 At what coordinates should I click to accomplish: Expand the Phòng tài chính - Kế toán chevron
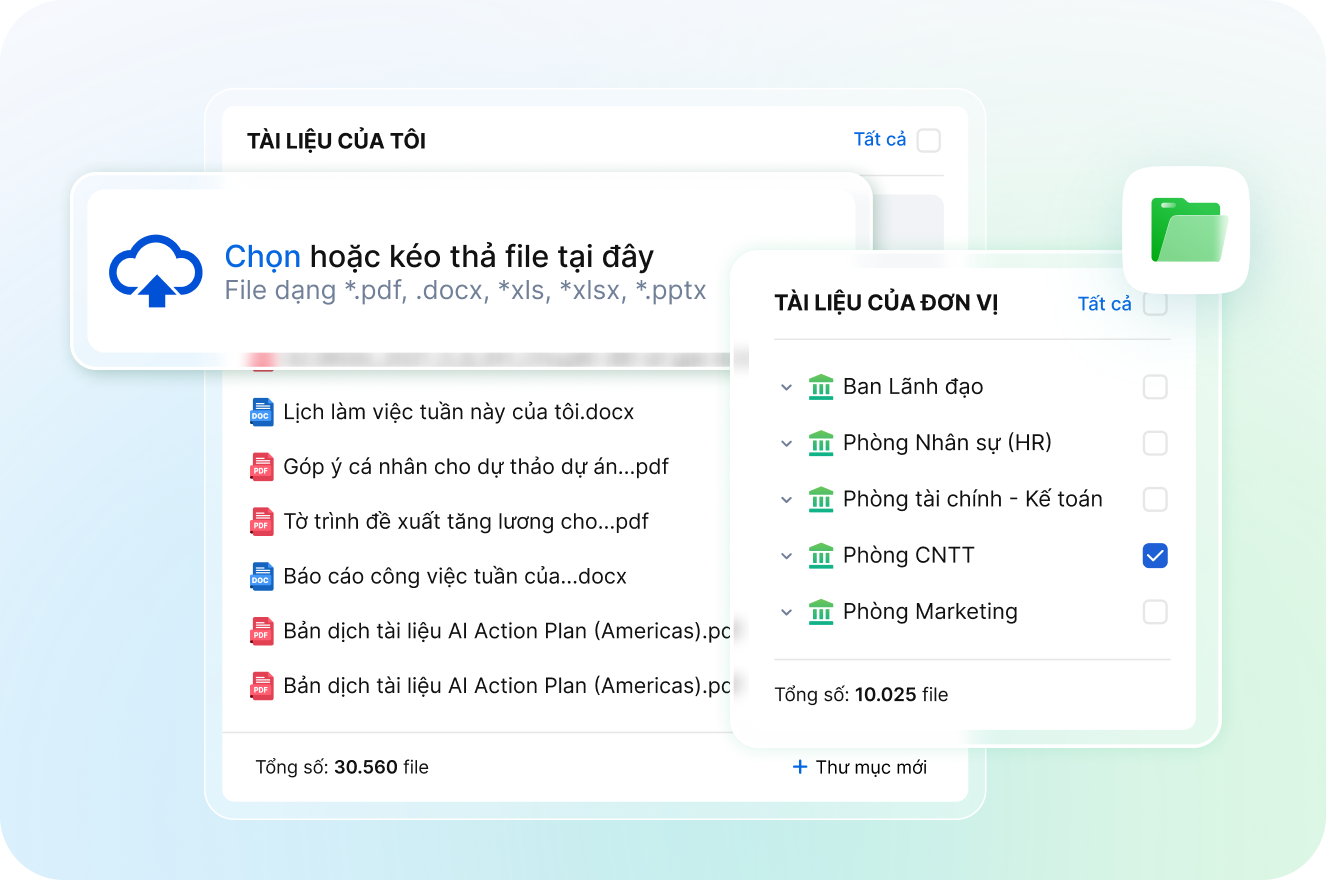coord(786,500)
